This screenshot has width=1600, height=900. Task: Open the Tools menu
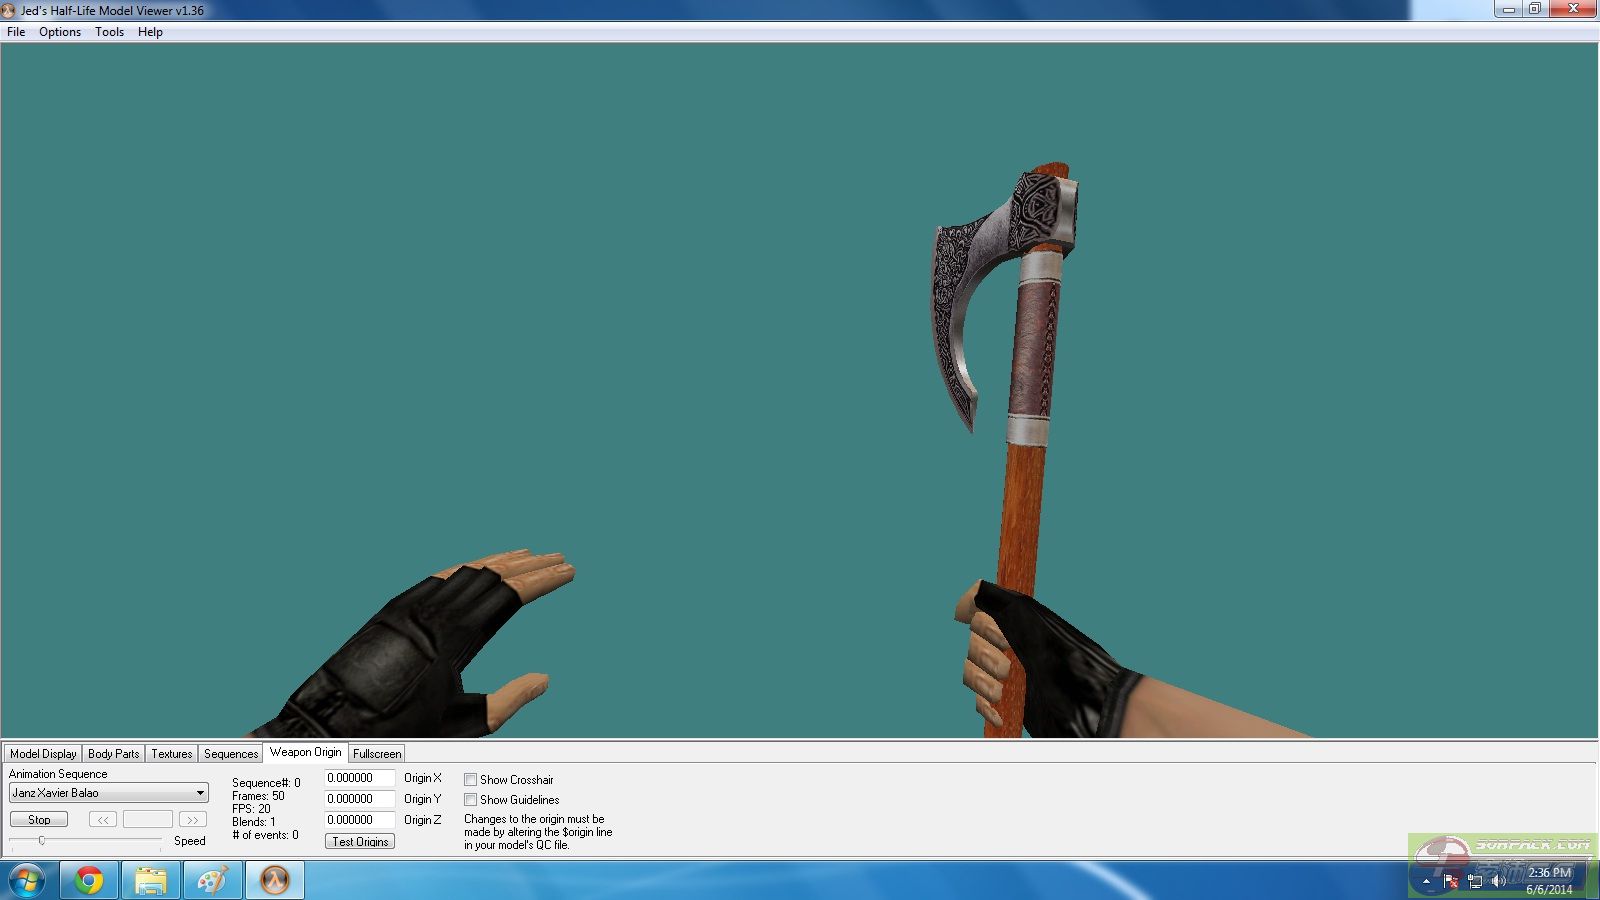click(109, 32)
